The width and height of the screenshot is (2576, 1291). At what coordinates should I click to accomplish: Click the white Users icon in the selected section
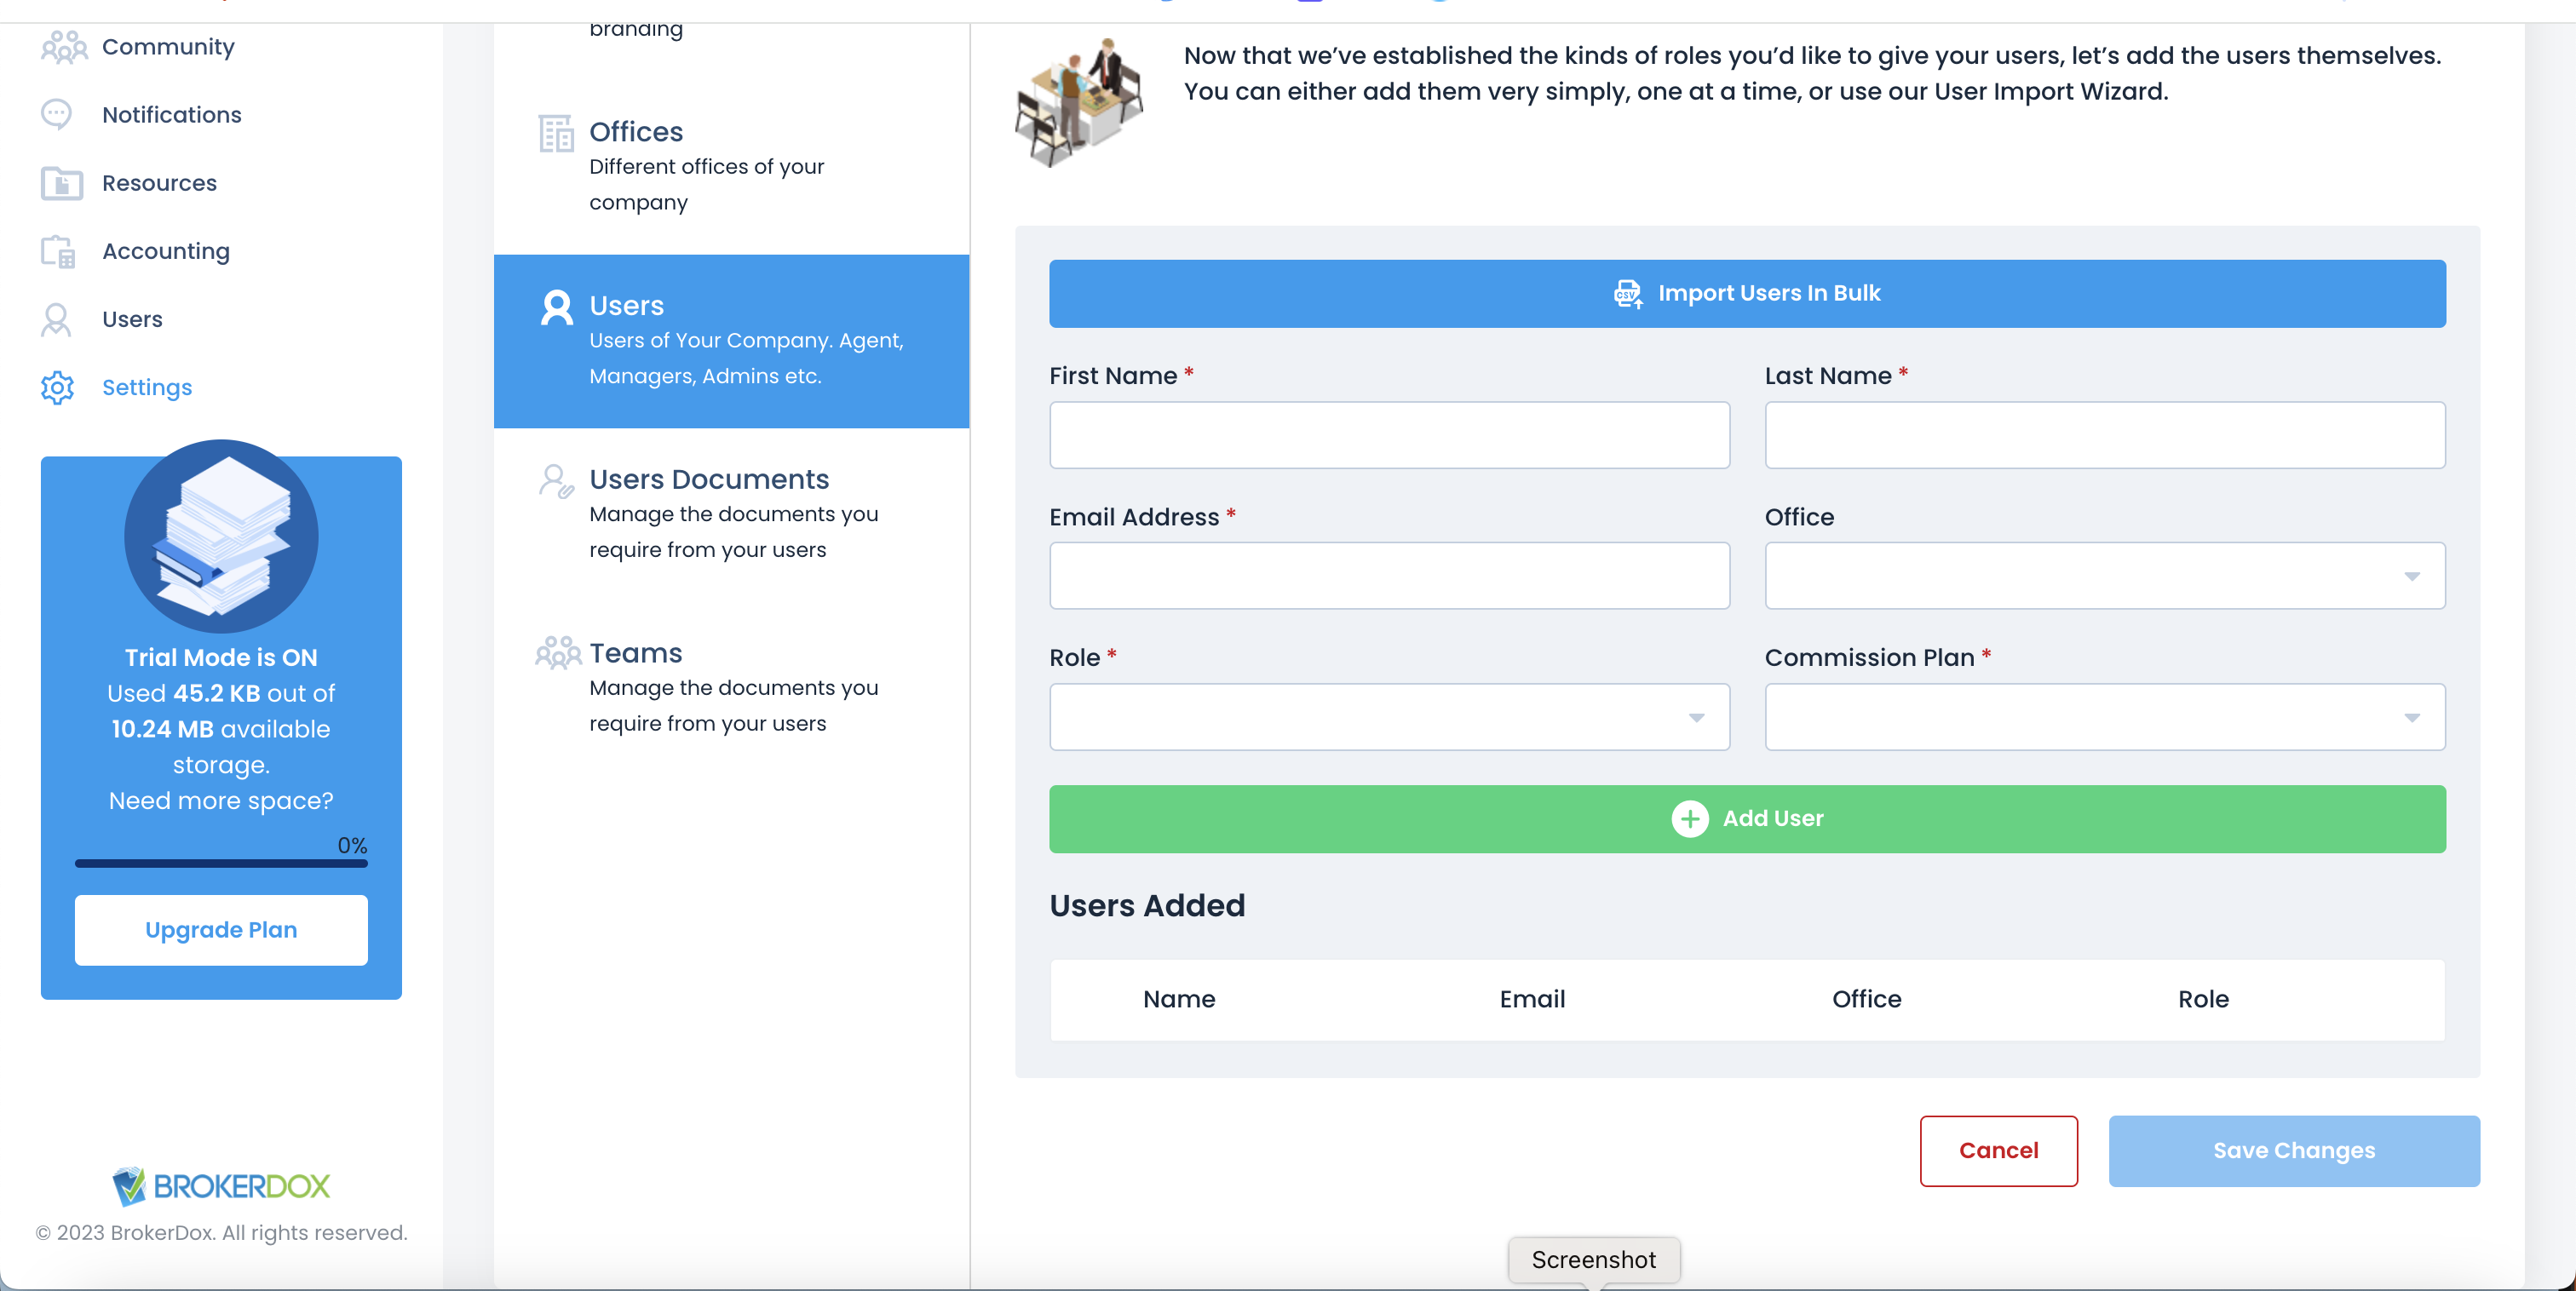click(557, 307)
